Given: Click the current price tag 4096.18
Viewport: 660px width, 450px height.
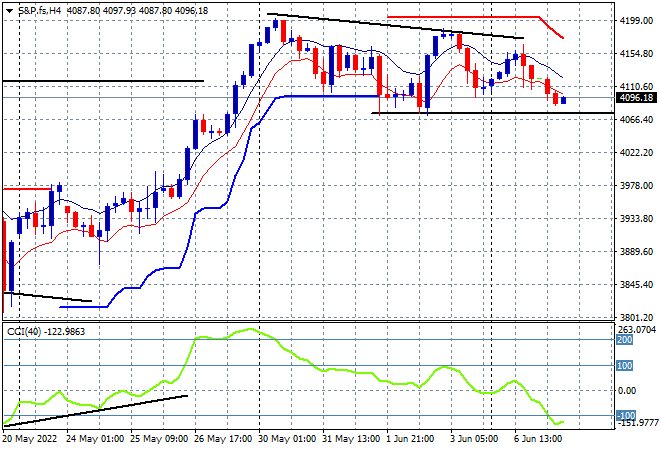Looking at the screenshot, I should [636, 98].
